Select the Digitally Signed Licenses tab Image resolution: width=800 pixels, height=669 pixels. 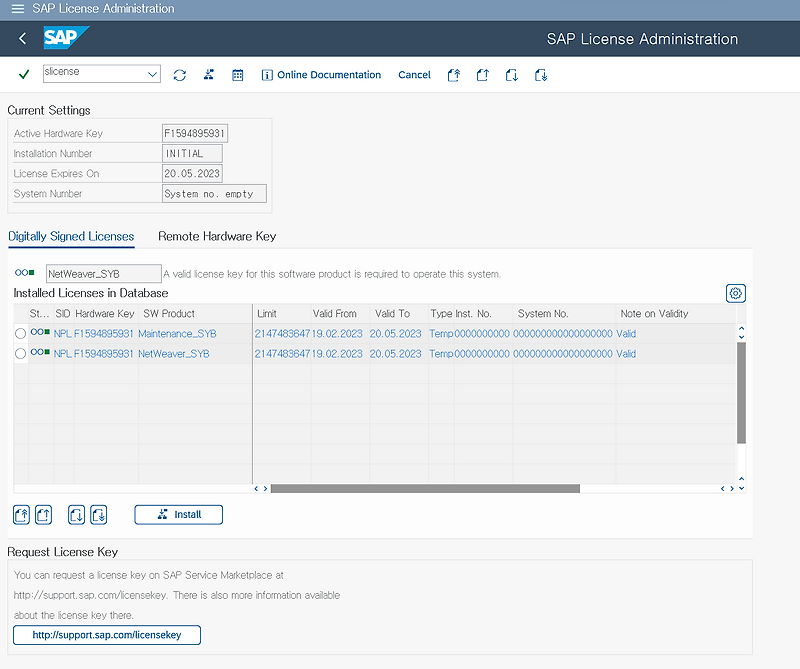tap(71, 237)
